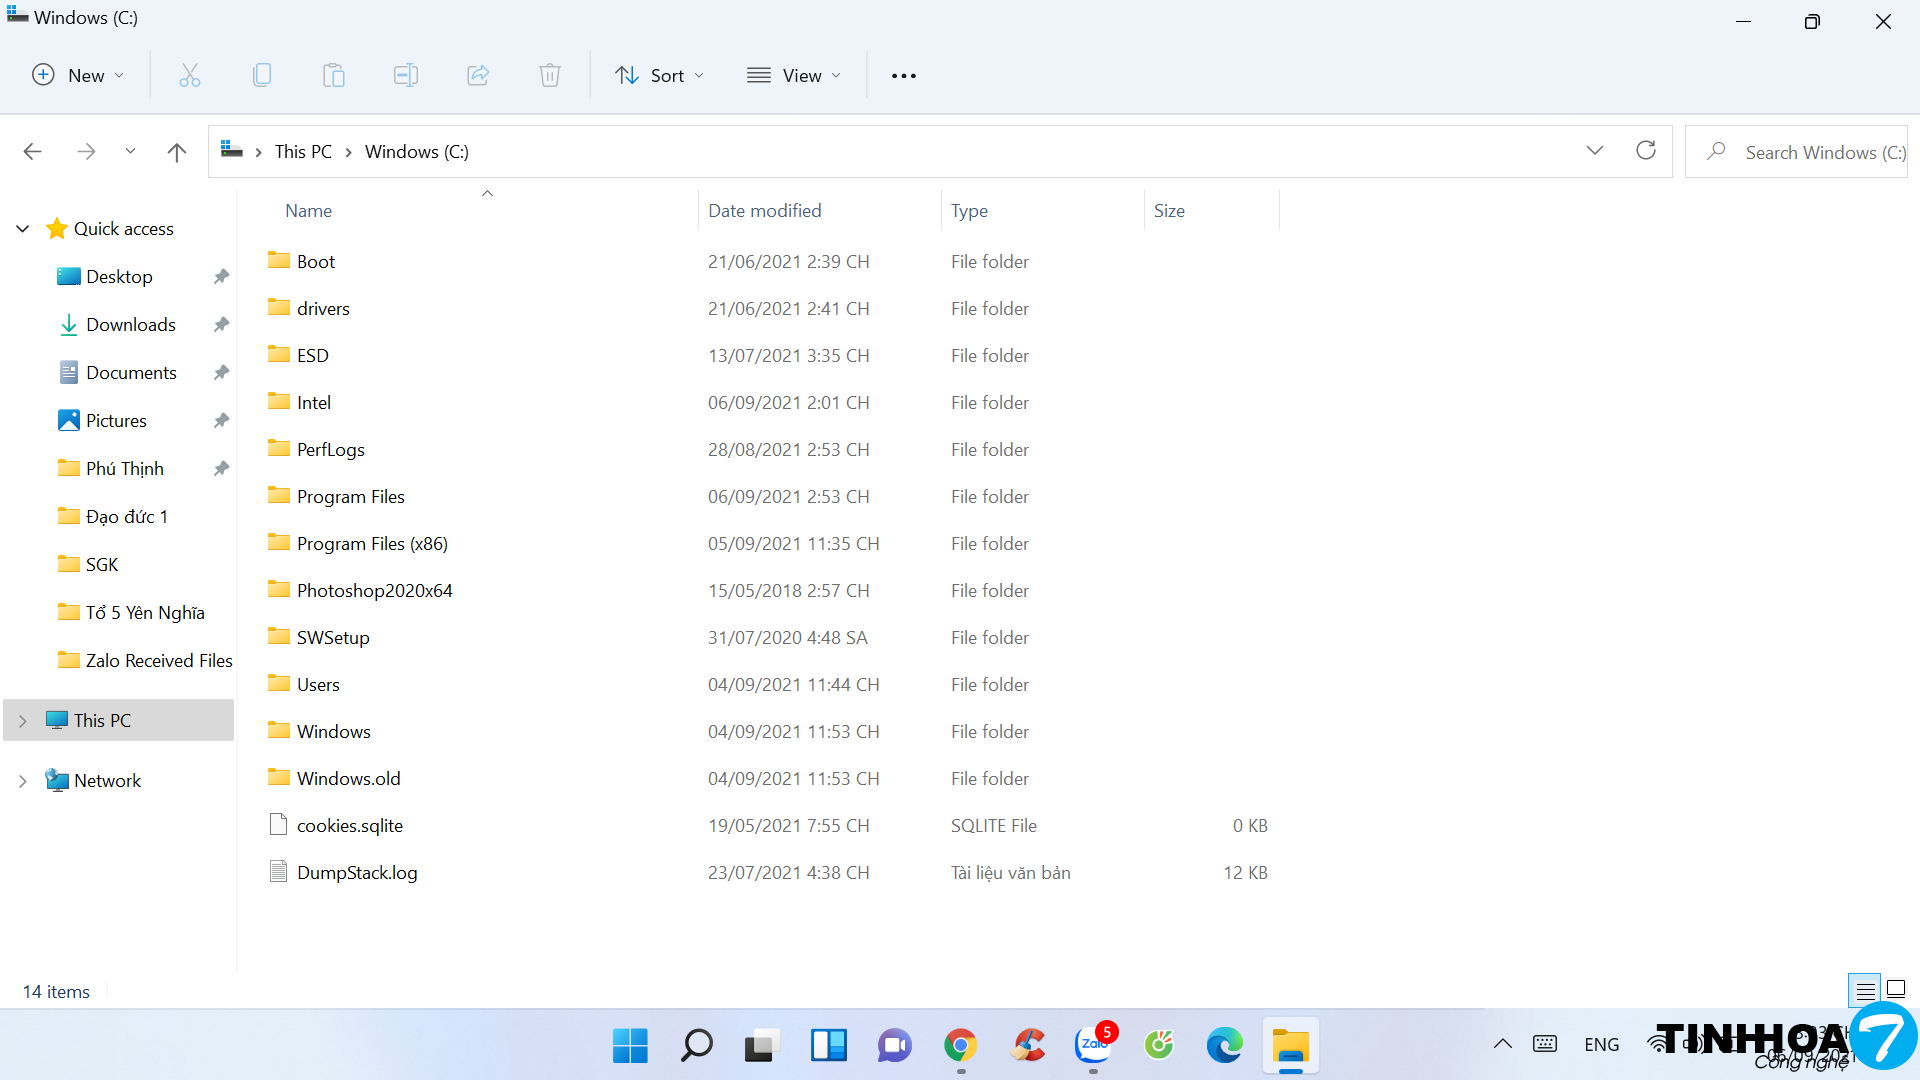Go up one level with up arrow
The width and height of the screenshot is (1920, 1080).
coord(177,152)
